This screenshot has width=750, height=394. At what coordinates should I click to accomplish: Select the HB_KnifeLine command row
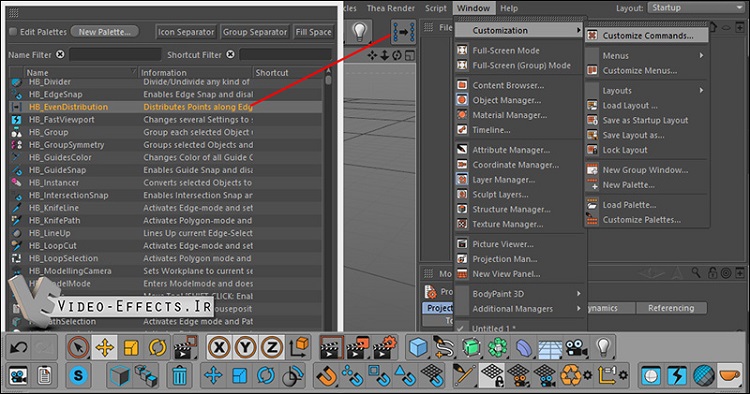click(166, 208)
